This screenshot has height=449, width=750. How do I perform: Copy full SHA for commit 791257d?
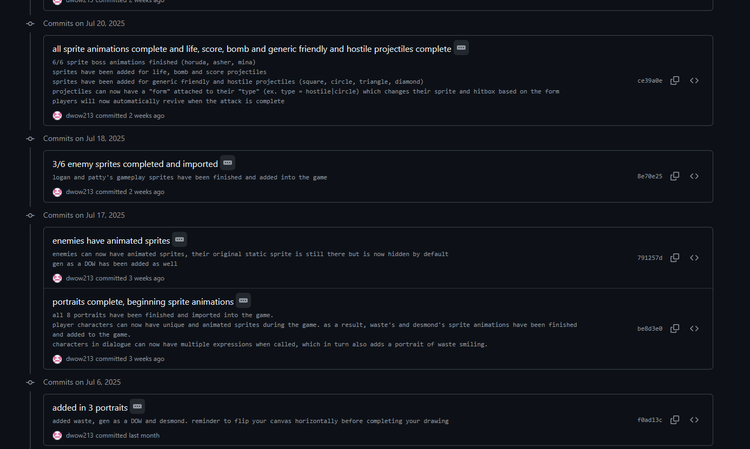click(x=674, y=258)
